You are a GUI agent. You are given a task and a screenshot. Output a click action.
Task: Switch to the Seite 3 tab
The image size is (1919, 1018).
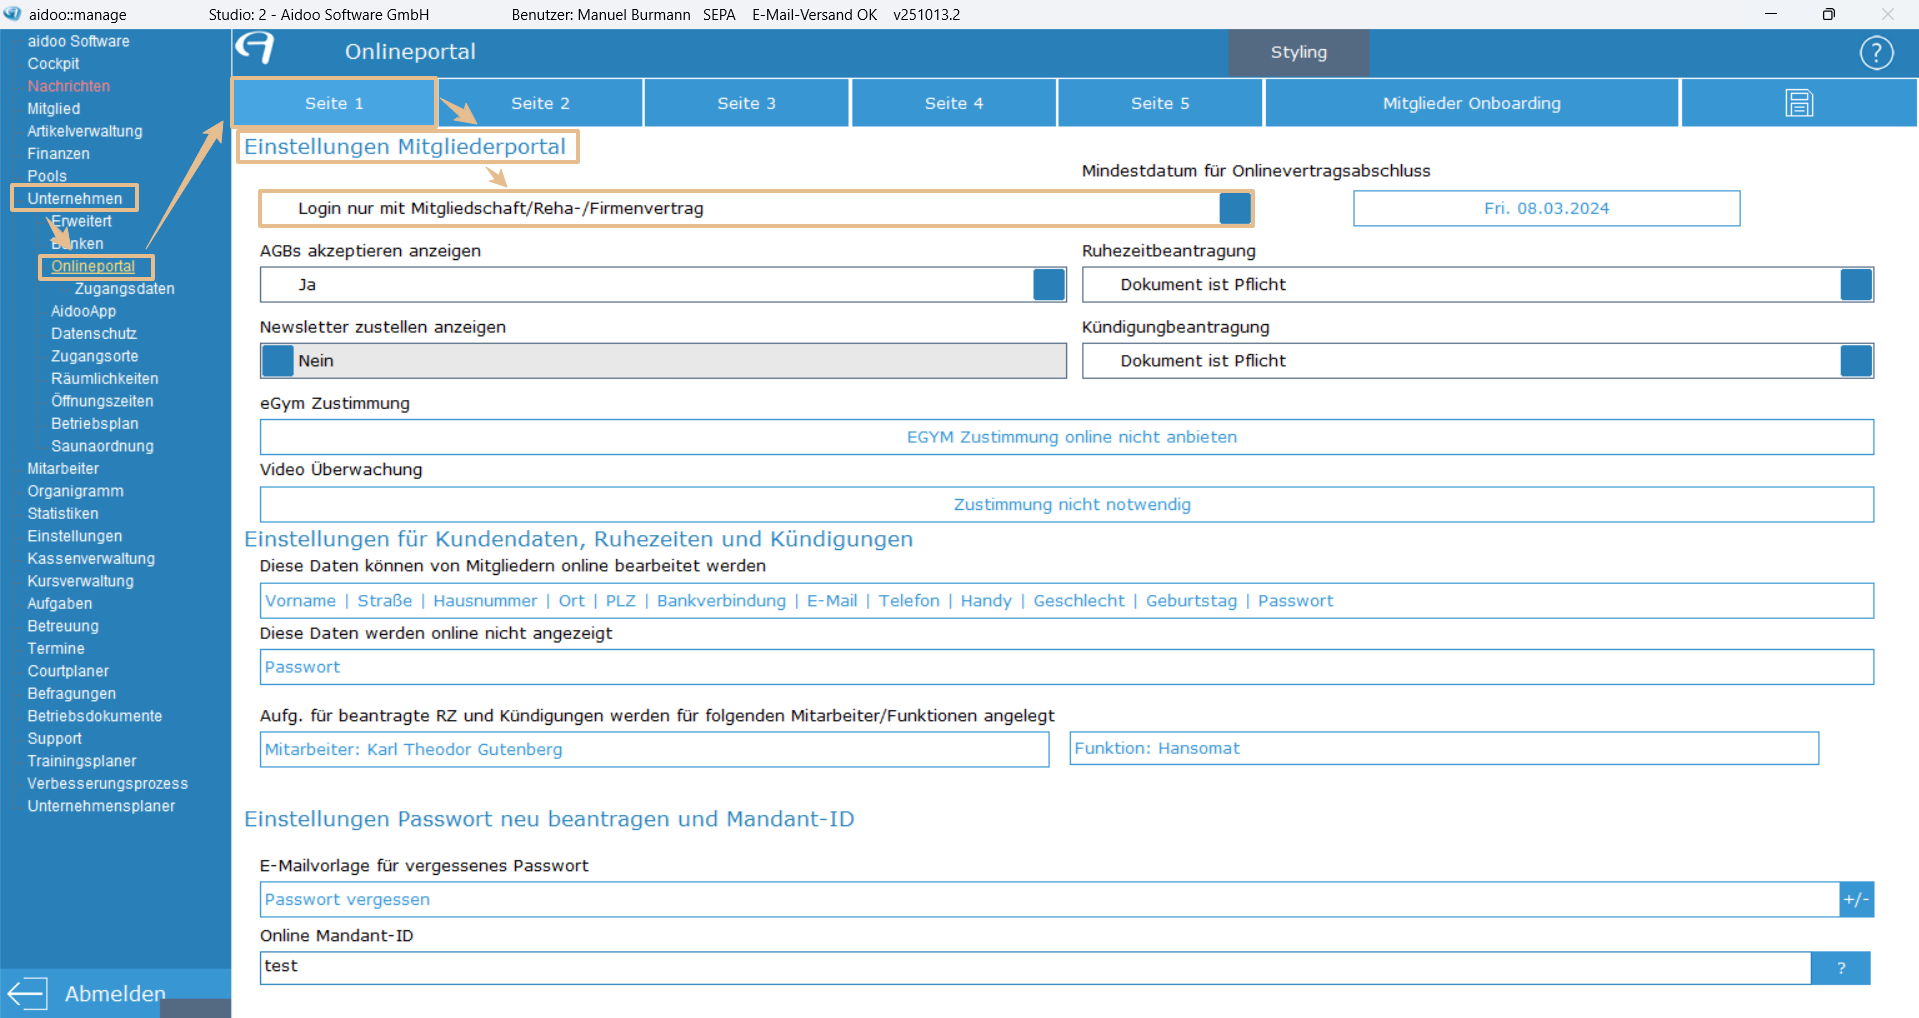pyautogui.click(x=746, y=103)
